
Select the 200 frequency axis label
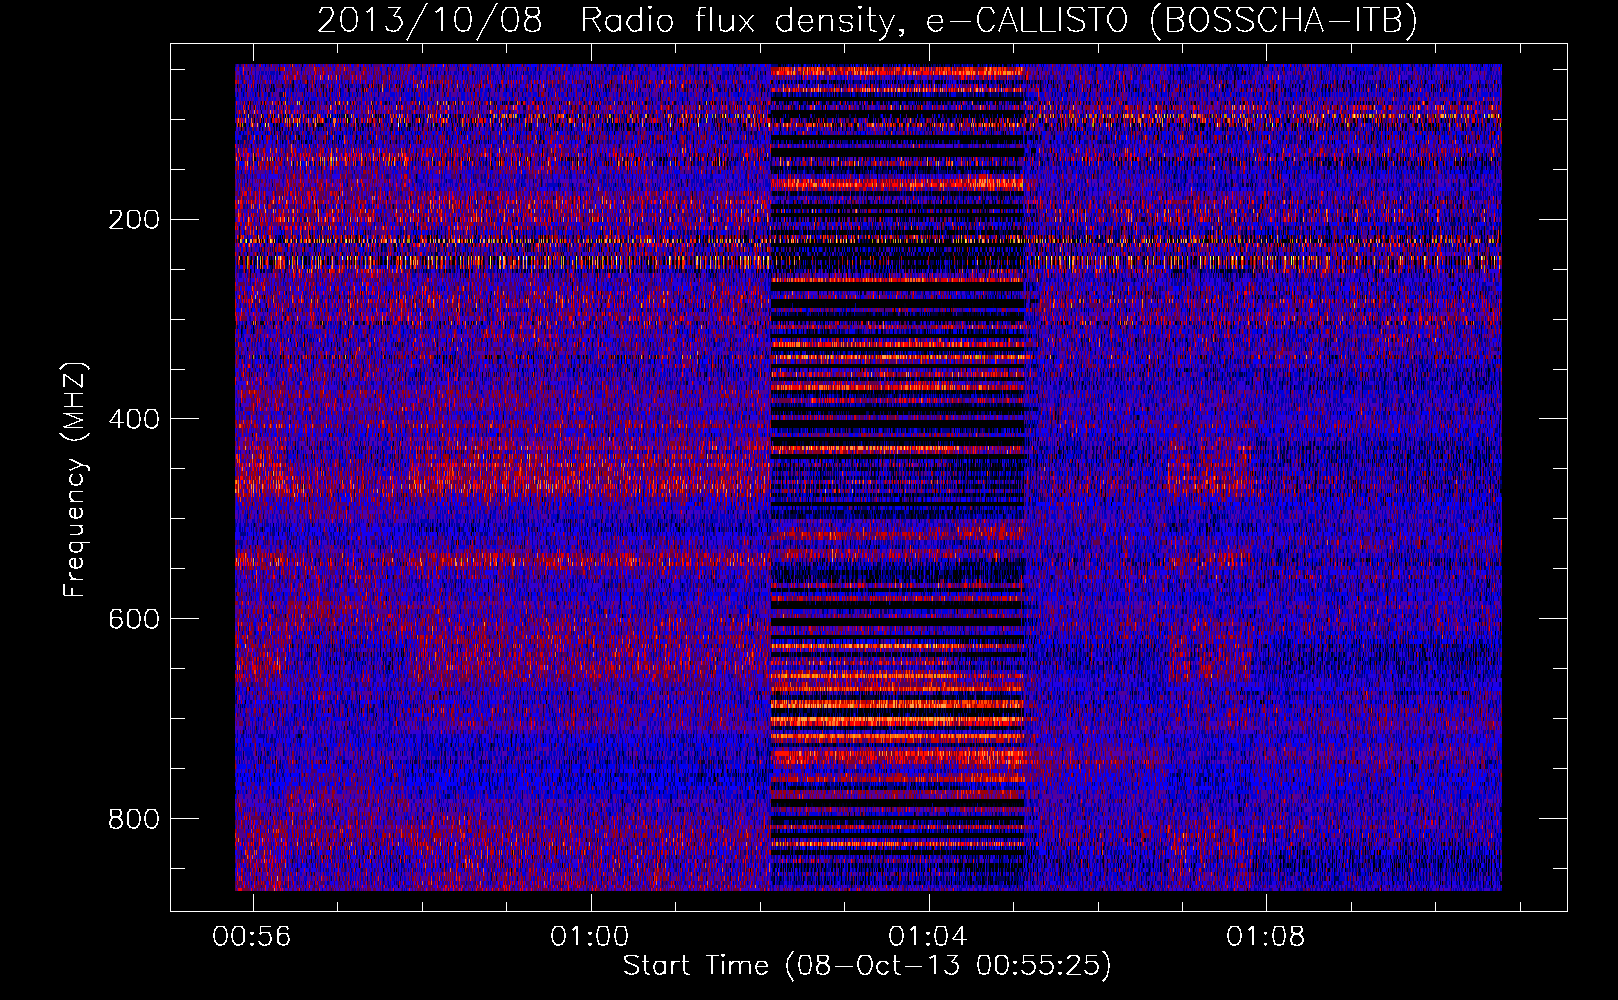[133, 219]
